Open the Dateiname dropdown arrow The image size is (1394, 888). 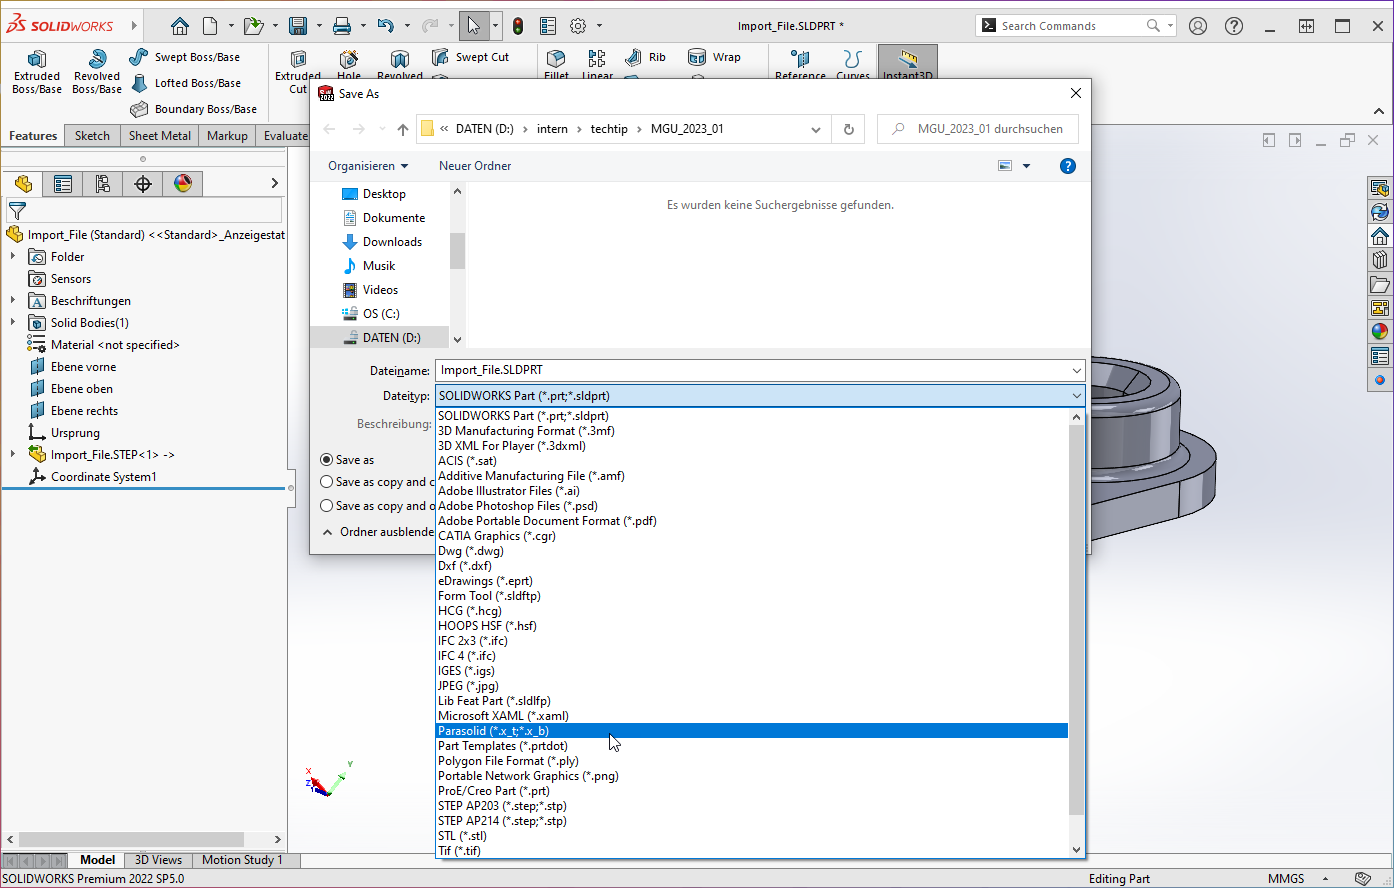click(x=1076, y=370)
